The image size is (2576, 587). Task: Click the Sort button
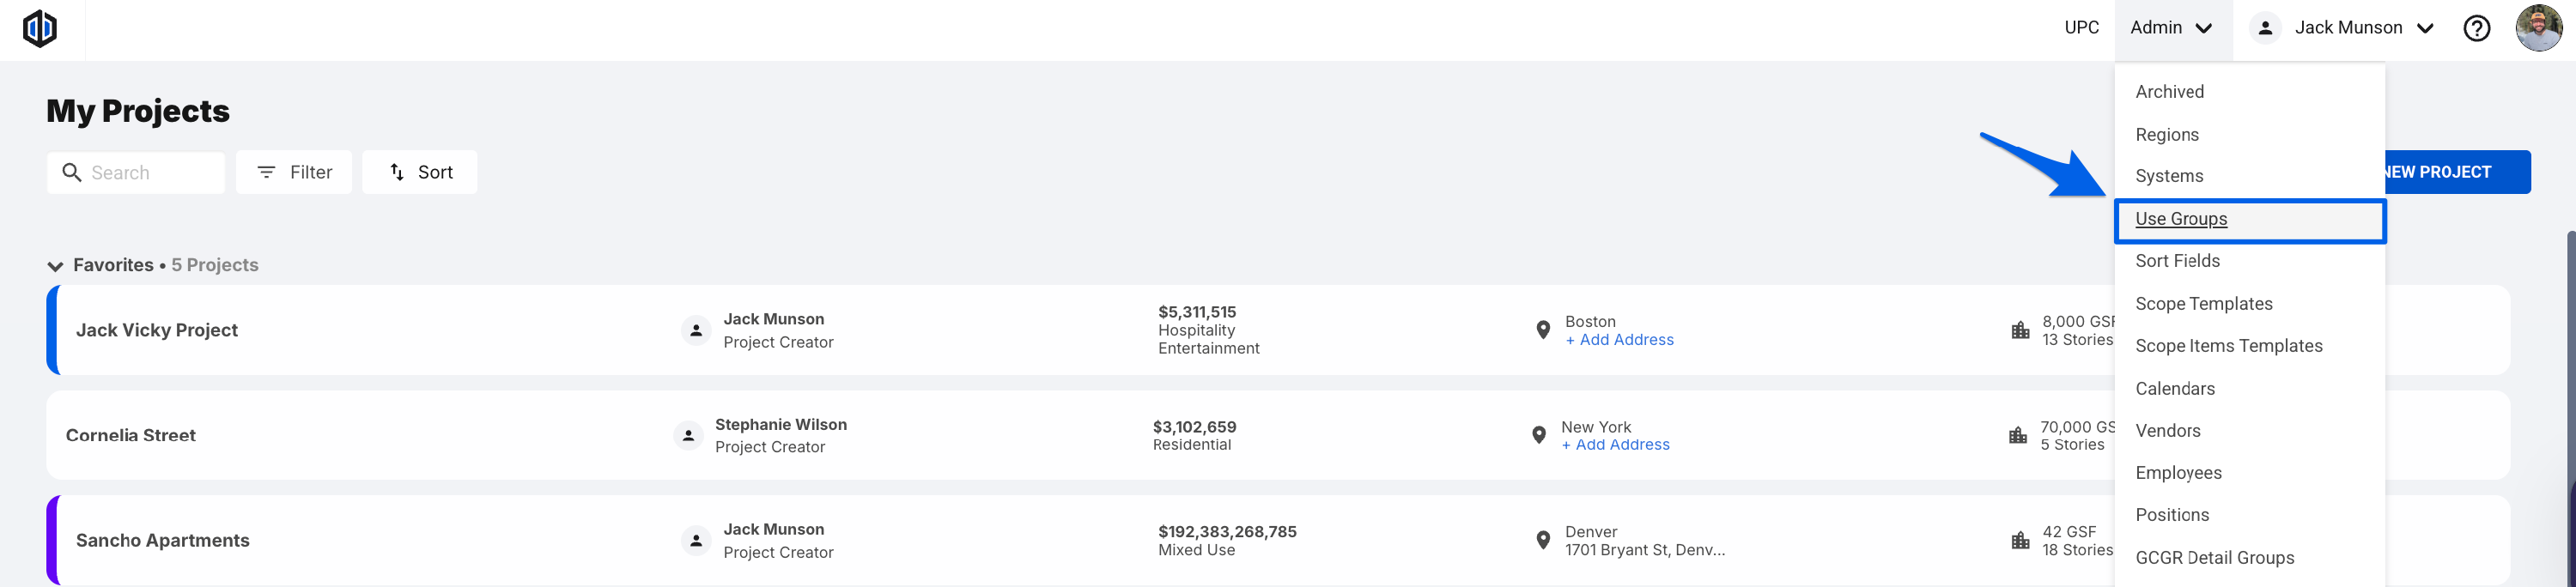(420, 173)
